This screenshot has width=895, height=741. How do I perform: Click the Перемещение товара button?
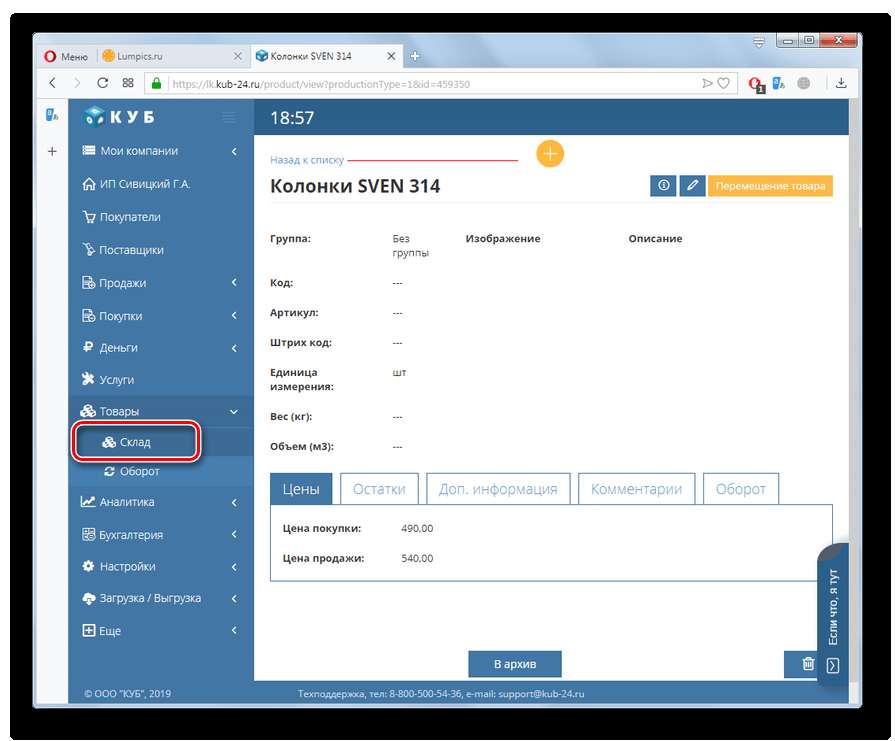[x=769, y=186]
